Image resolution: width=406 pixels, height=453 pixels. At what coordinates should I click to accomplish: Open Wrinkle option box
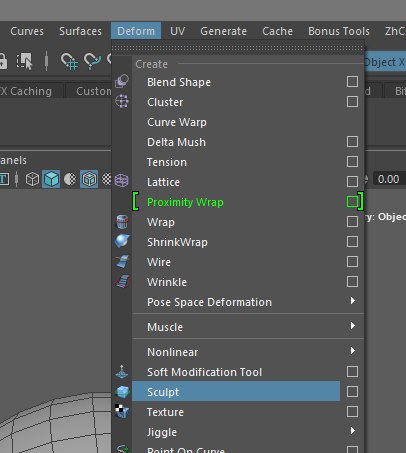352,282
